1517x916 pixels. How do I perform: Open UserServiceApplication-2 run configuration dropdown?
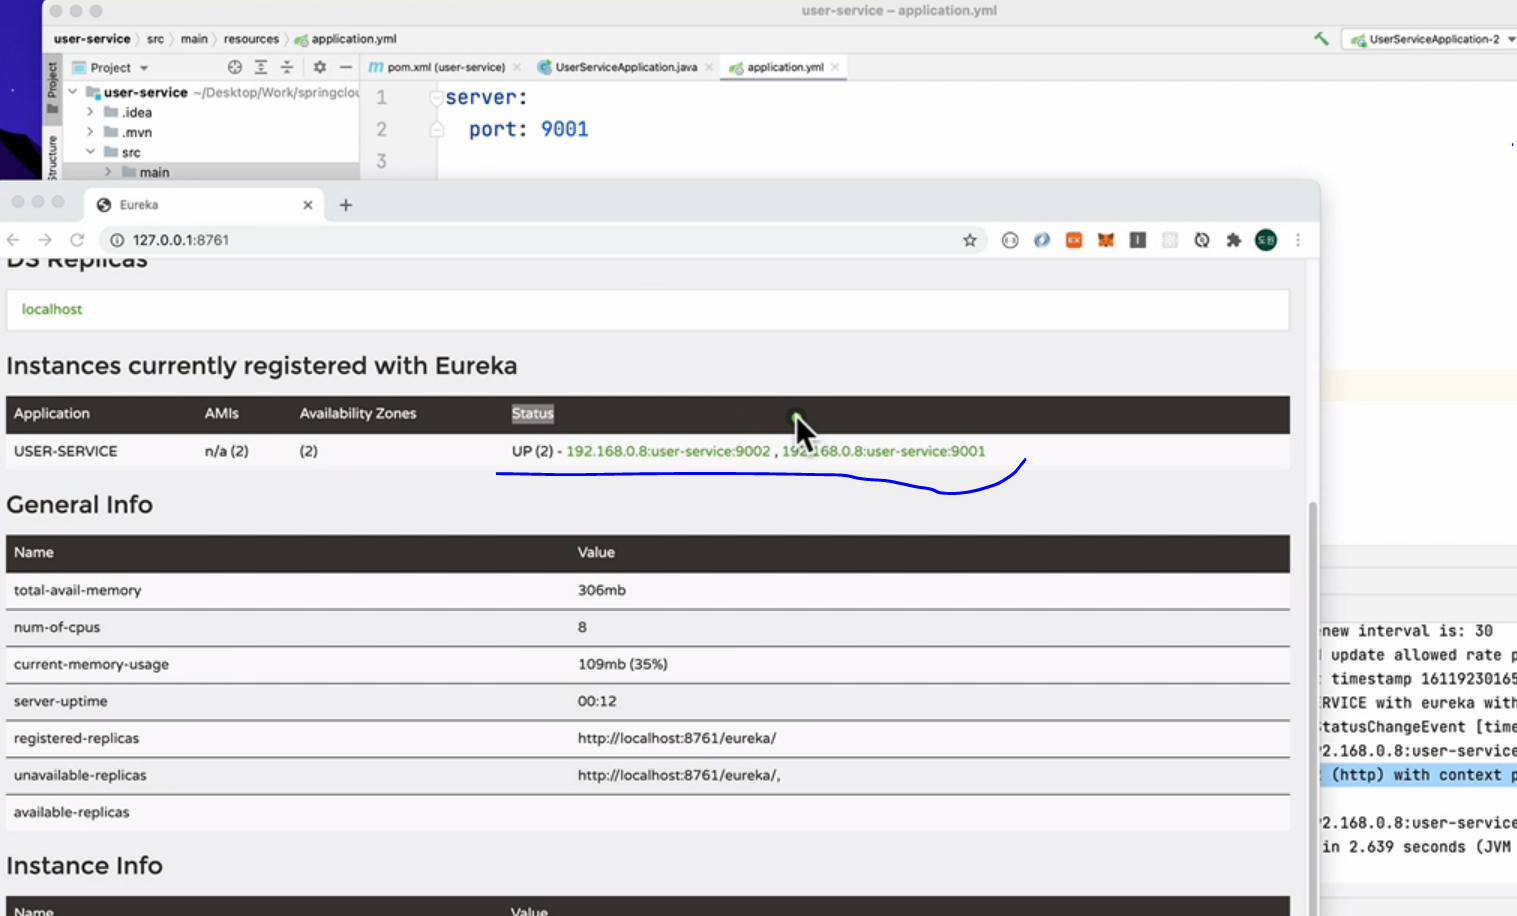pos(1432,39)
